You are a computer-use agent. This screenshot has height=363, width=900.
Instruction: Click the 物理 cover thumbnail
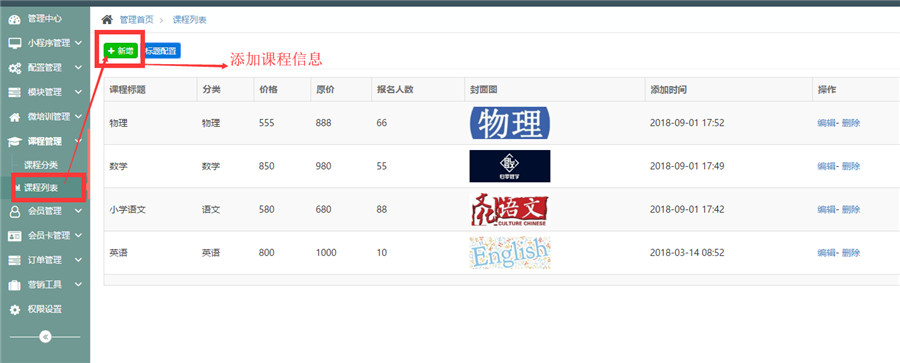510,123
